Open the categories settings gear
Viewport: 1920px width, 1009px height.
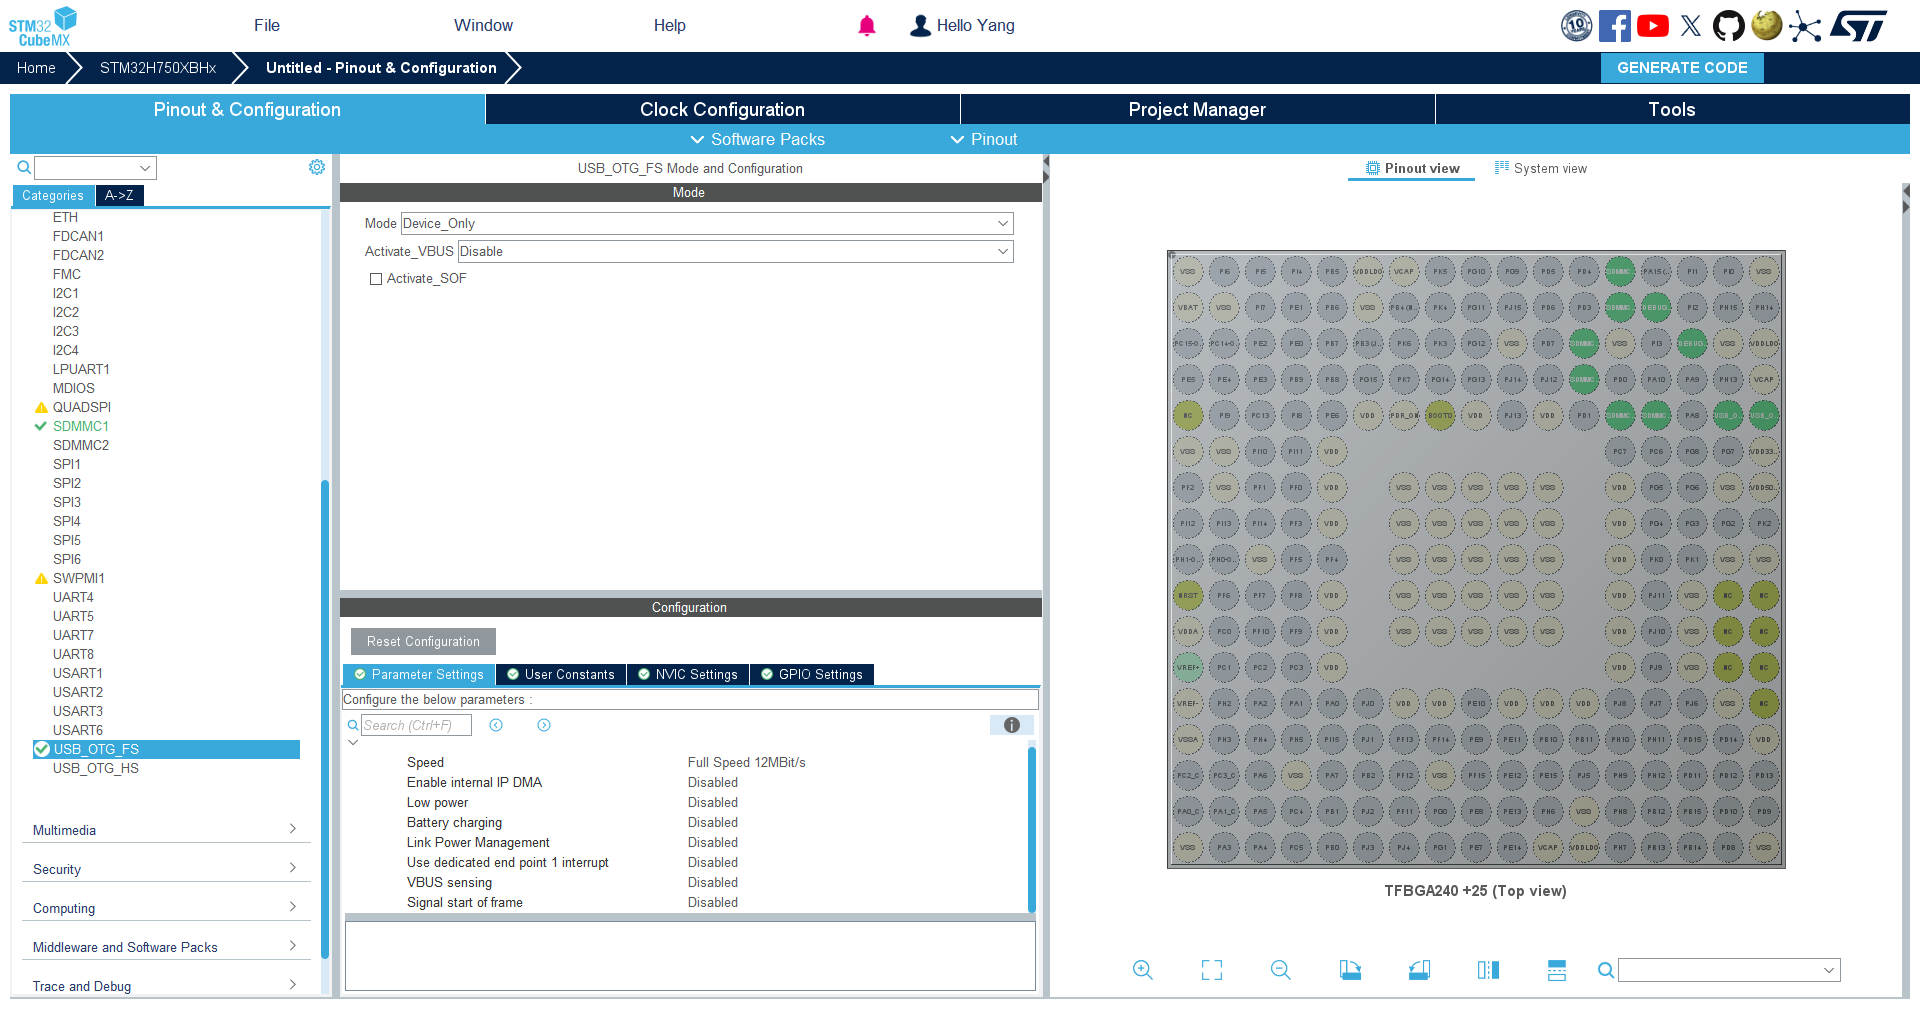pos(317,167)
